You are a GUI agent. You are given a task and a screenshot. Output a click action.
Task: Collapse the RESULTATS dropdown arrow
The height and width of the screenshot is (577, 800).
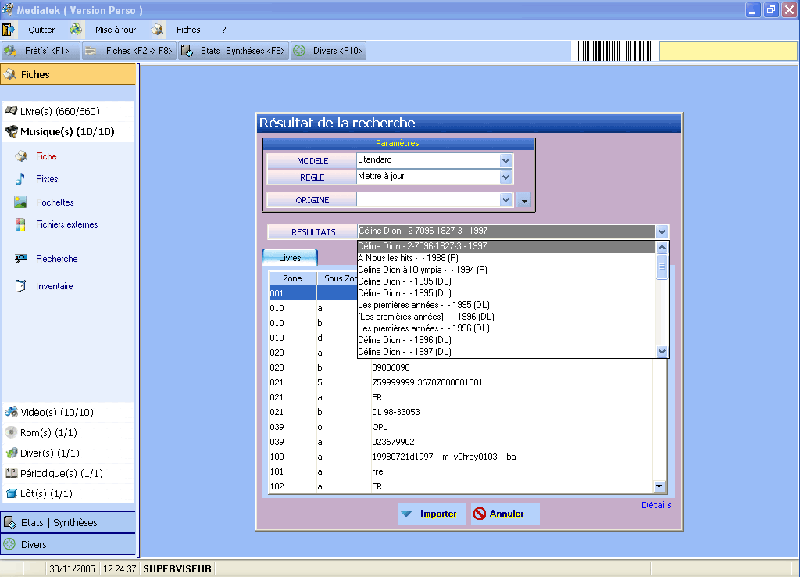point(662,232)
